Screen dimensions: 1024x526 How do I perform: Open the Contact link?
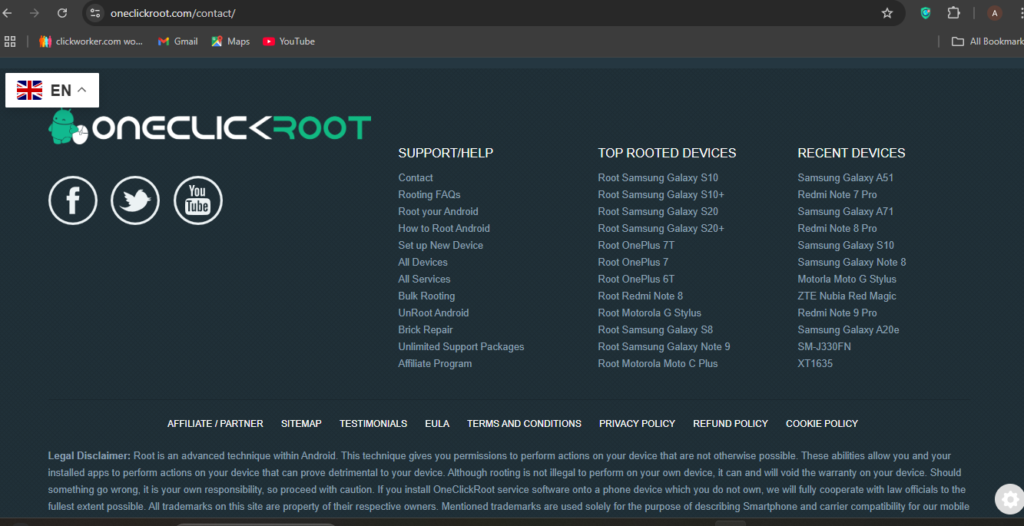click(415, 178)
